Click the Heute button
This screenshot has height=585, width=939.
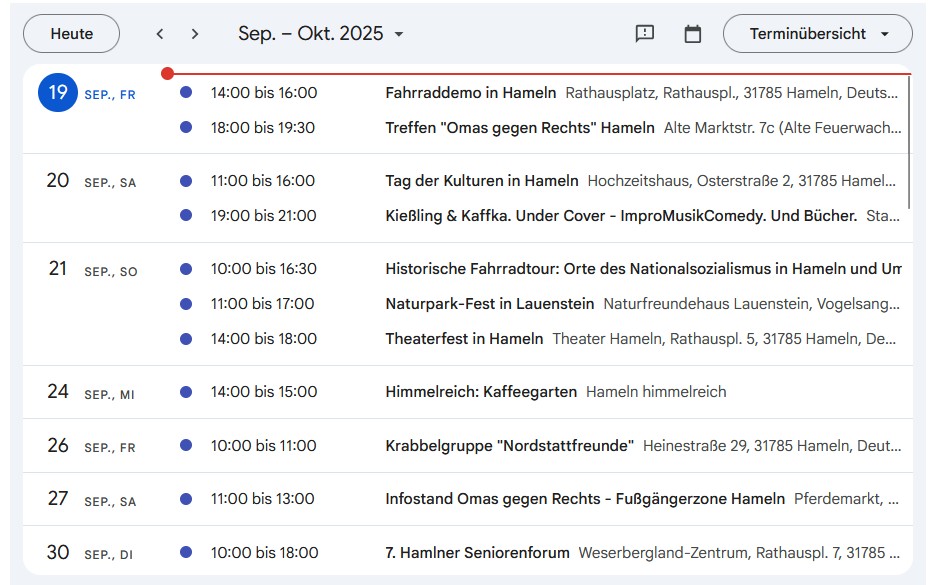71,34
